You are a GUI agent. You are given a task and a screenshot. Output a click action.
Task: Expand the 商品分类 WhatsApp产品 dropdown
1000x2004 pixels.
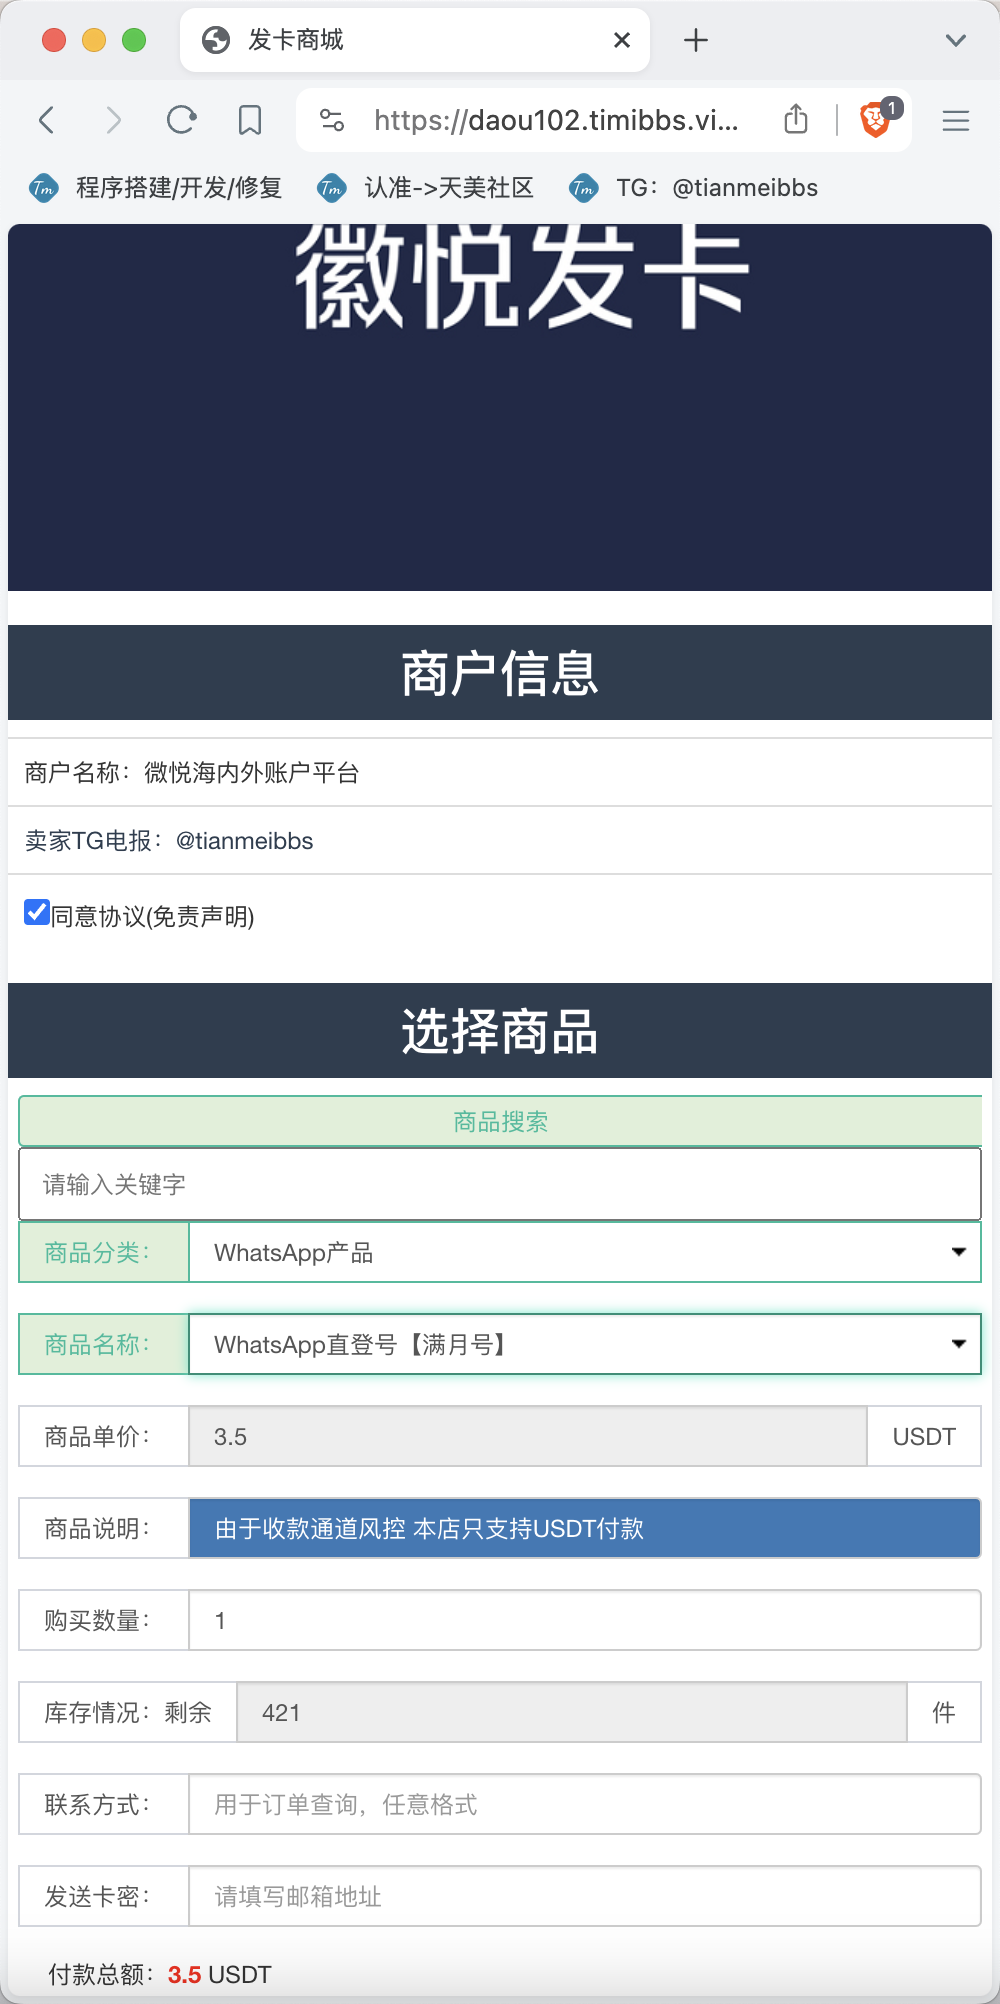point(585,1252)
